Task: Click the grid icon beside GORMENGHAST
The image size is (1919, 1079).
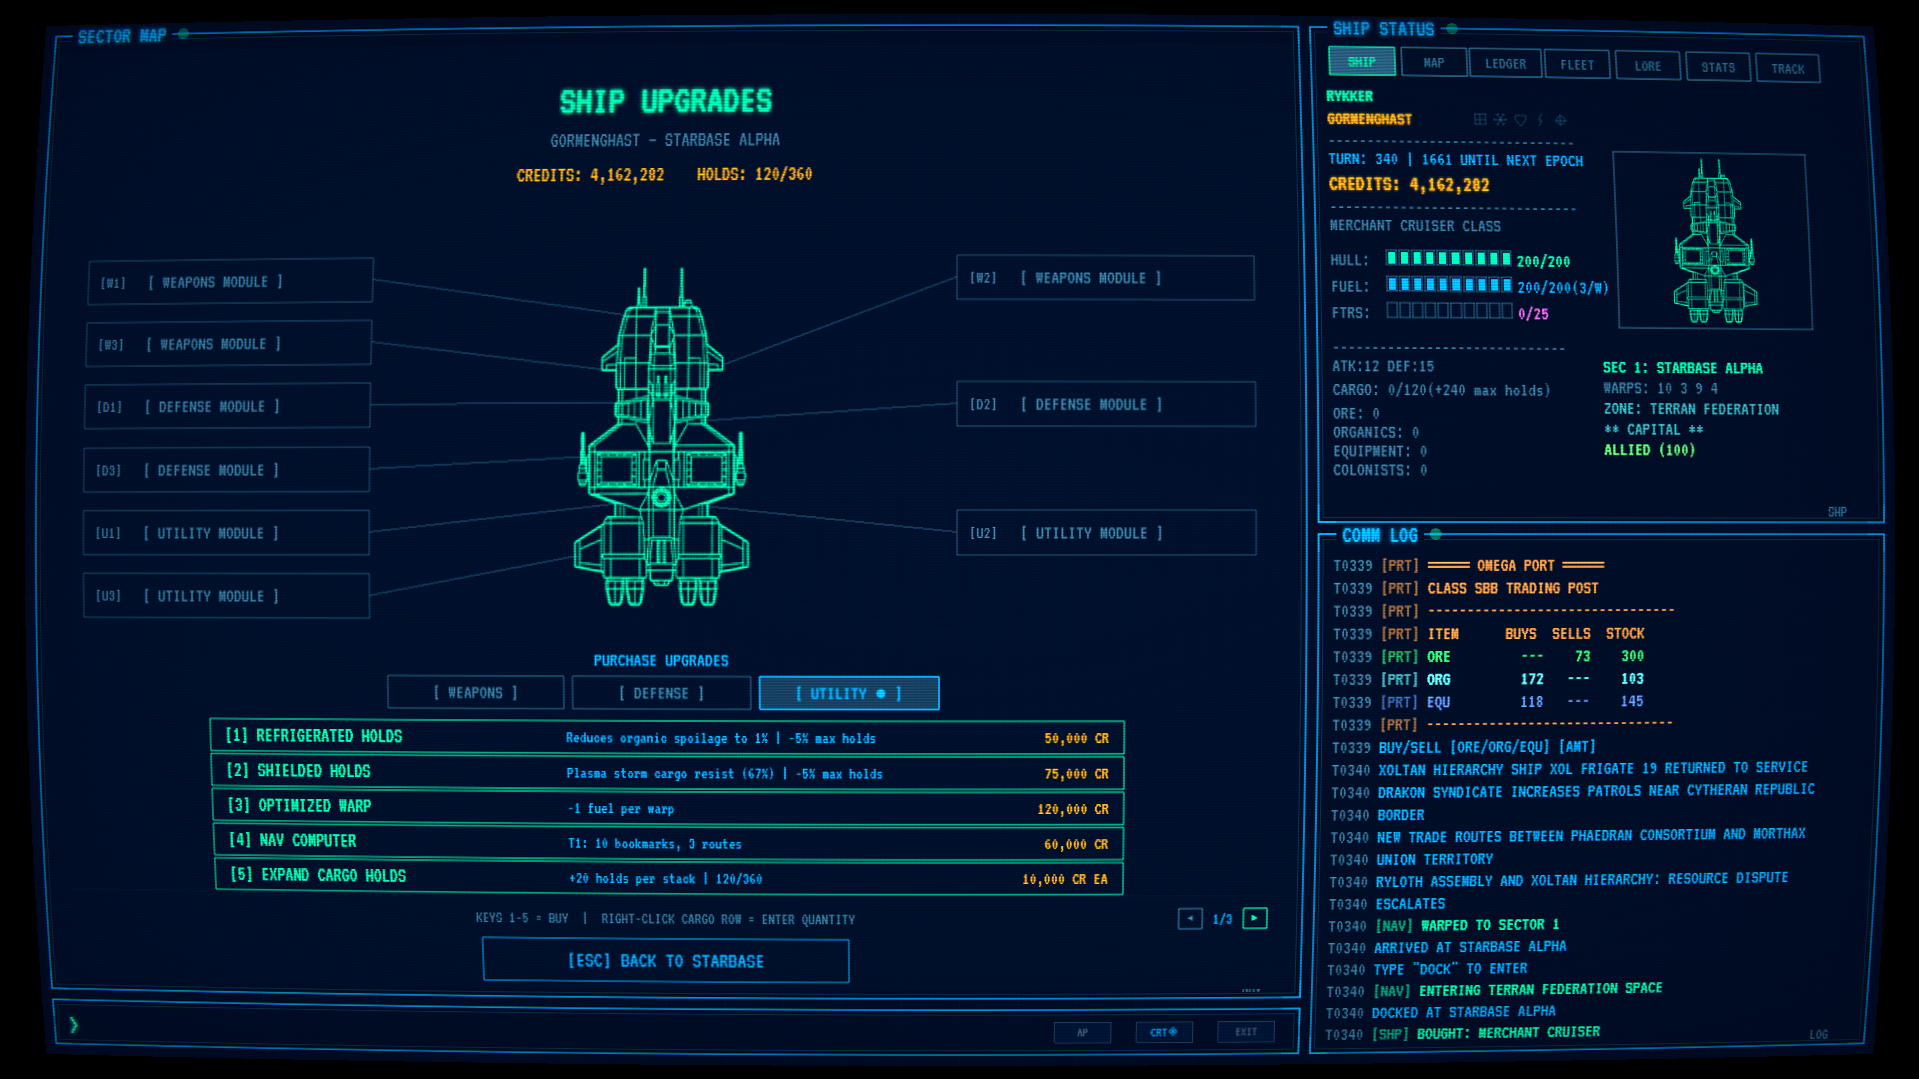Action: (x=1480, y=120)
